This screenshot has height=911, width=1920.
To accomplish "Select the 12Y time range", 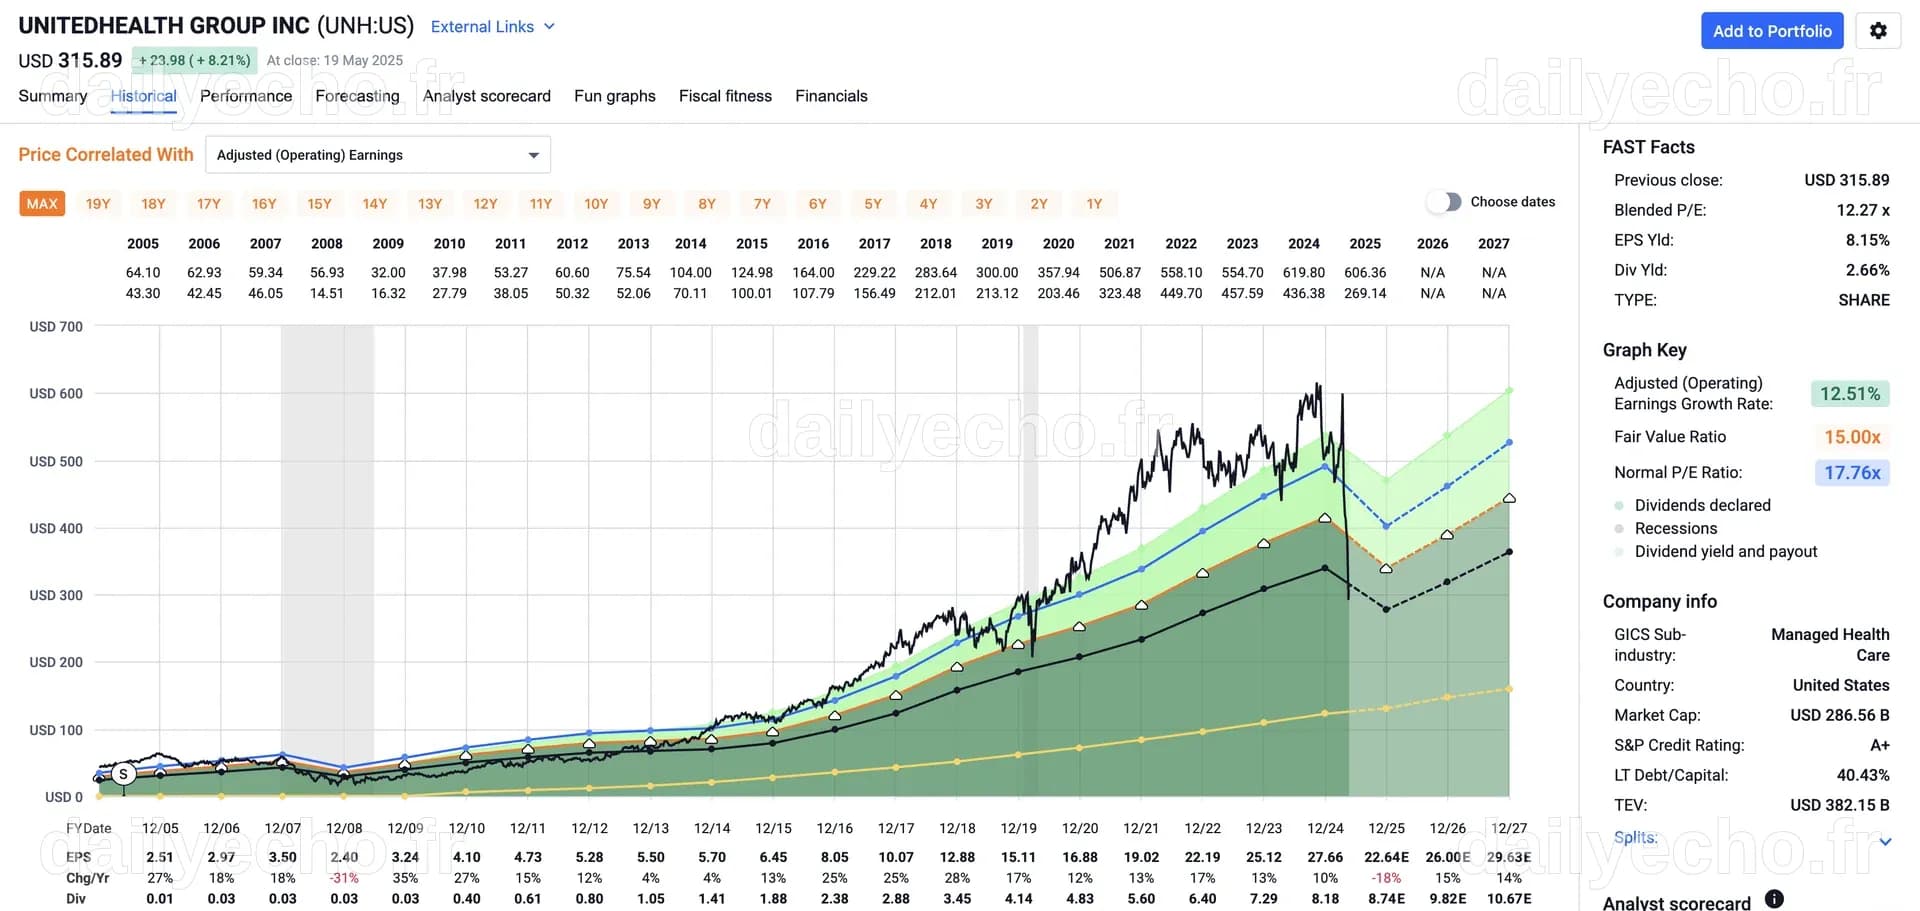I will [x=485, y=204].
